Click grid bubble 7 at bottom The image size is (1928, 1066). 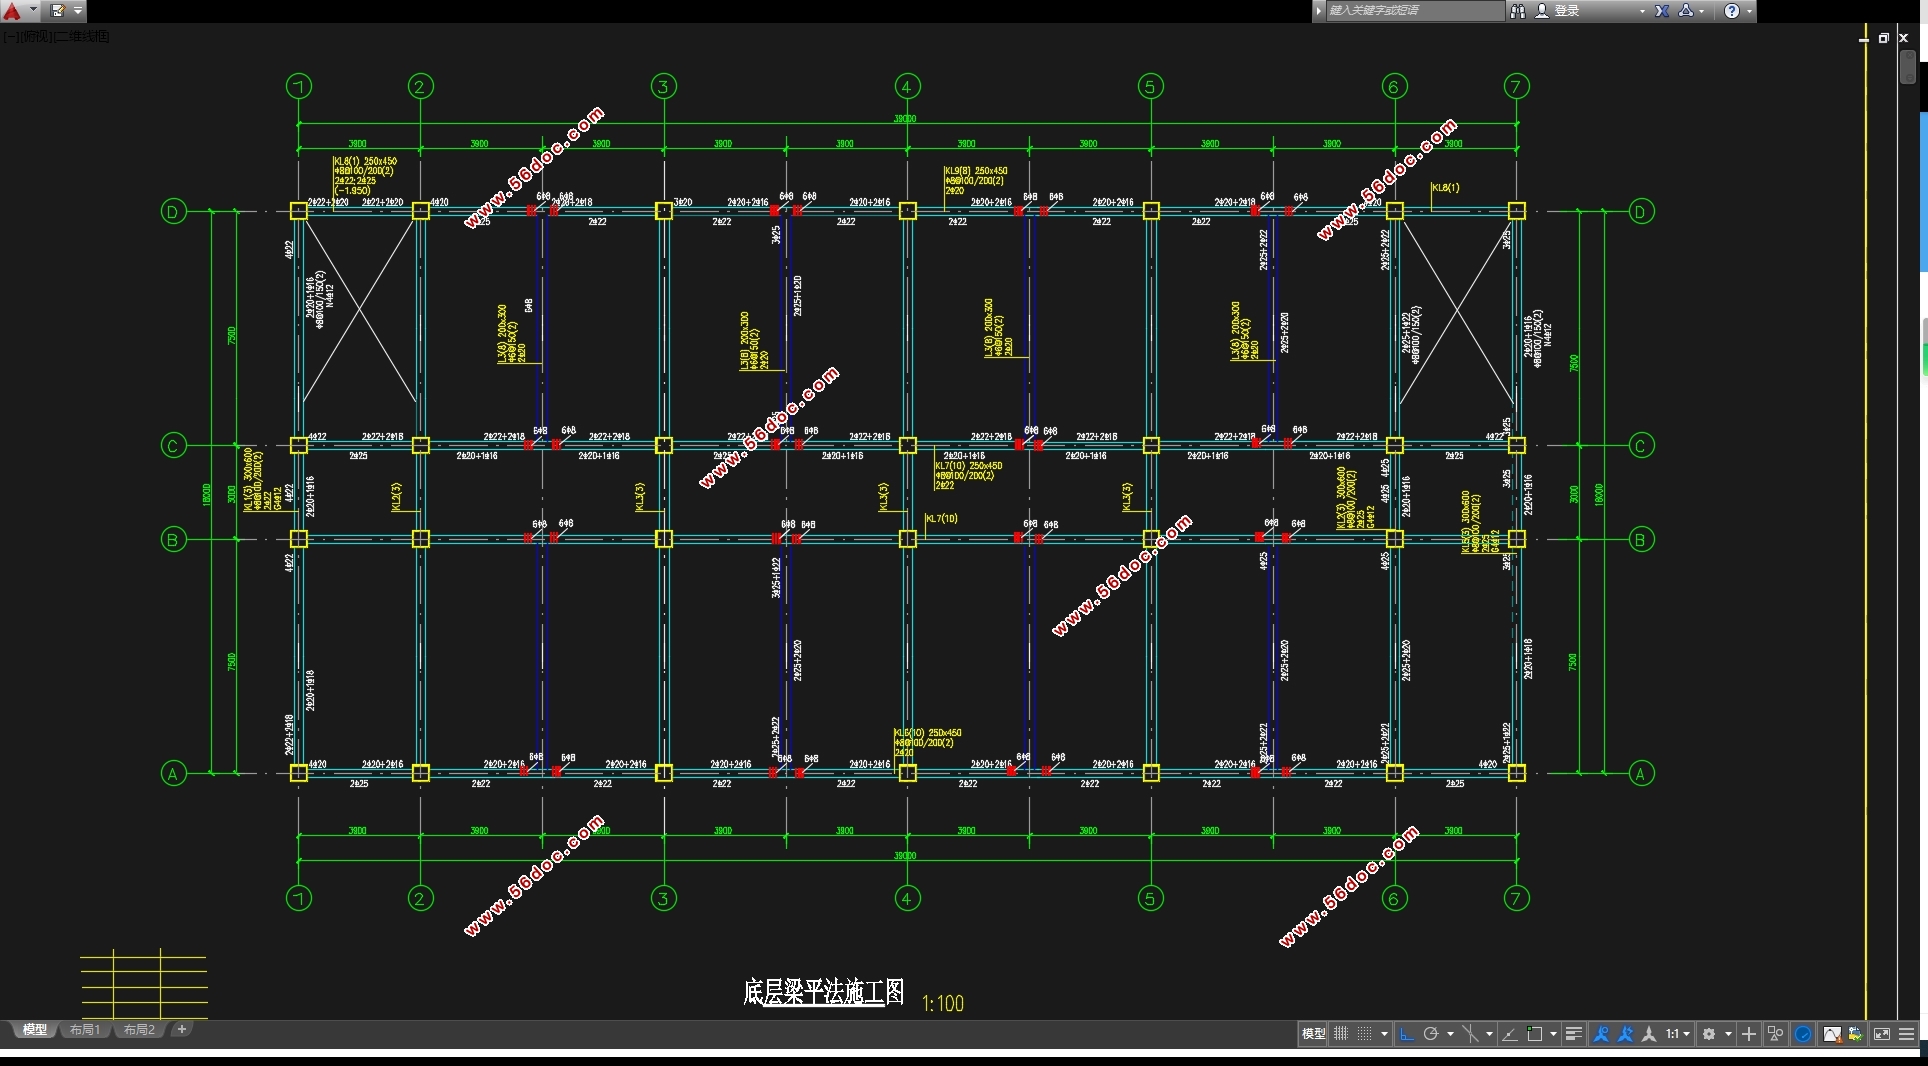(1516, 898)
